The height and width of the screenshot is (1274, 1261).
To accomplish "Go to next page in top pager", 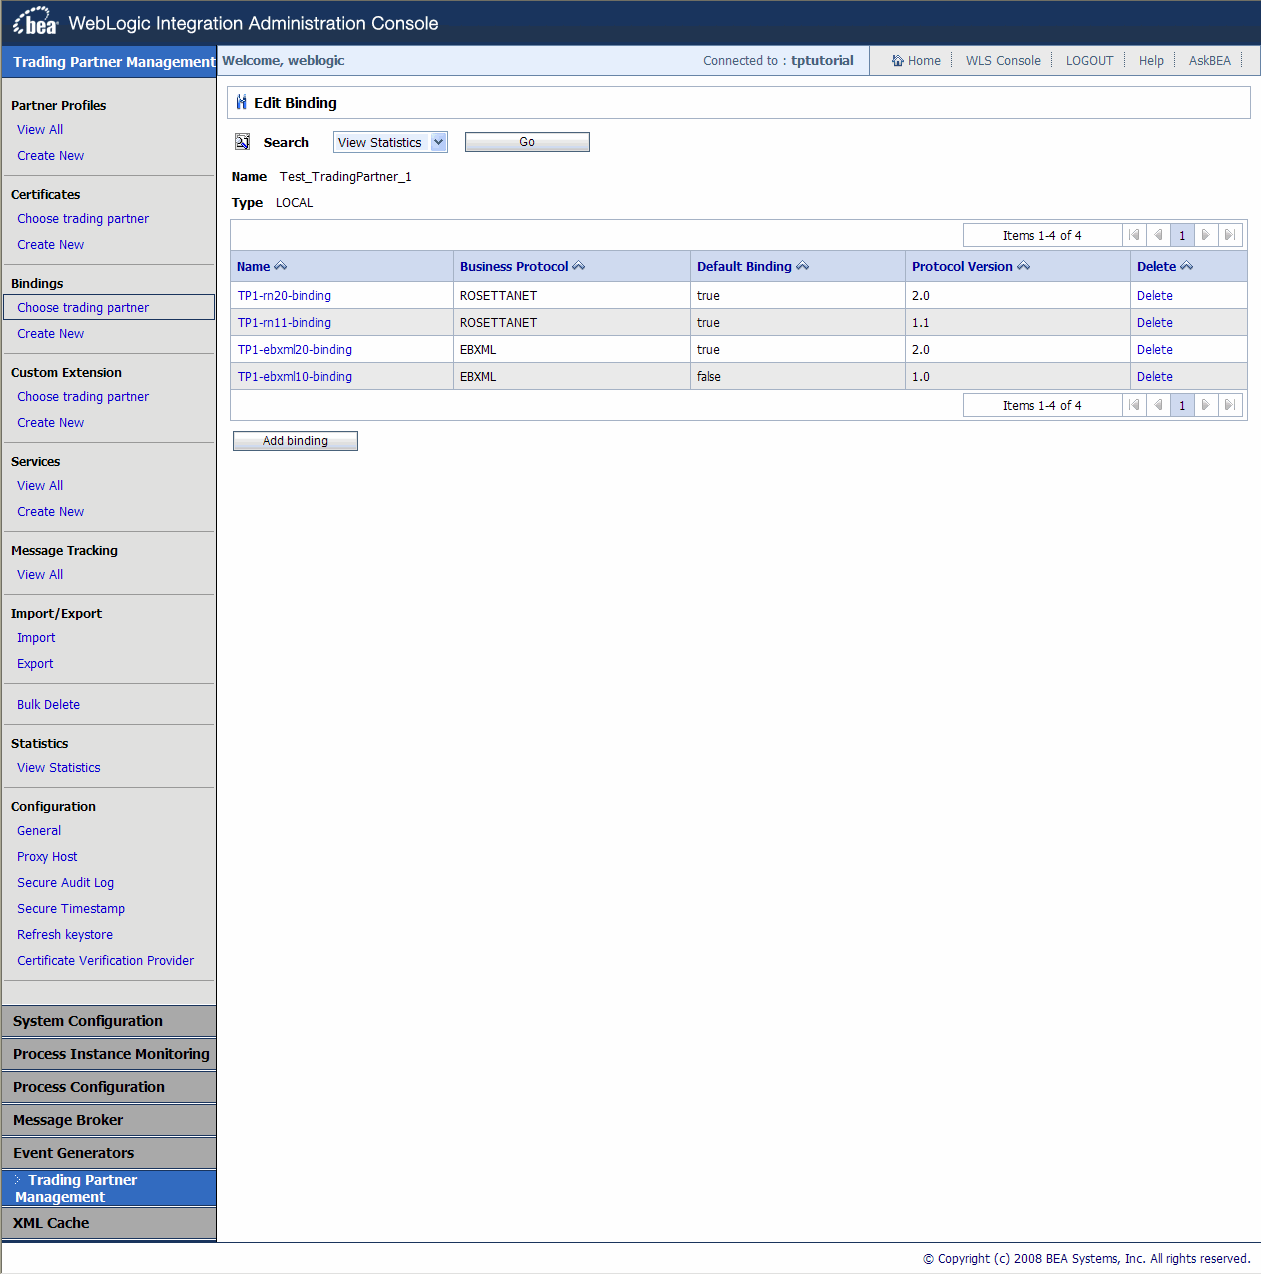I will point(1206,235).
